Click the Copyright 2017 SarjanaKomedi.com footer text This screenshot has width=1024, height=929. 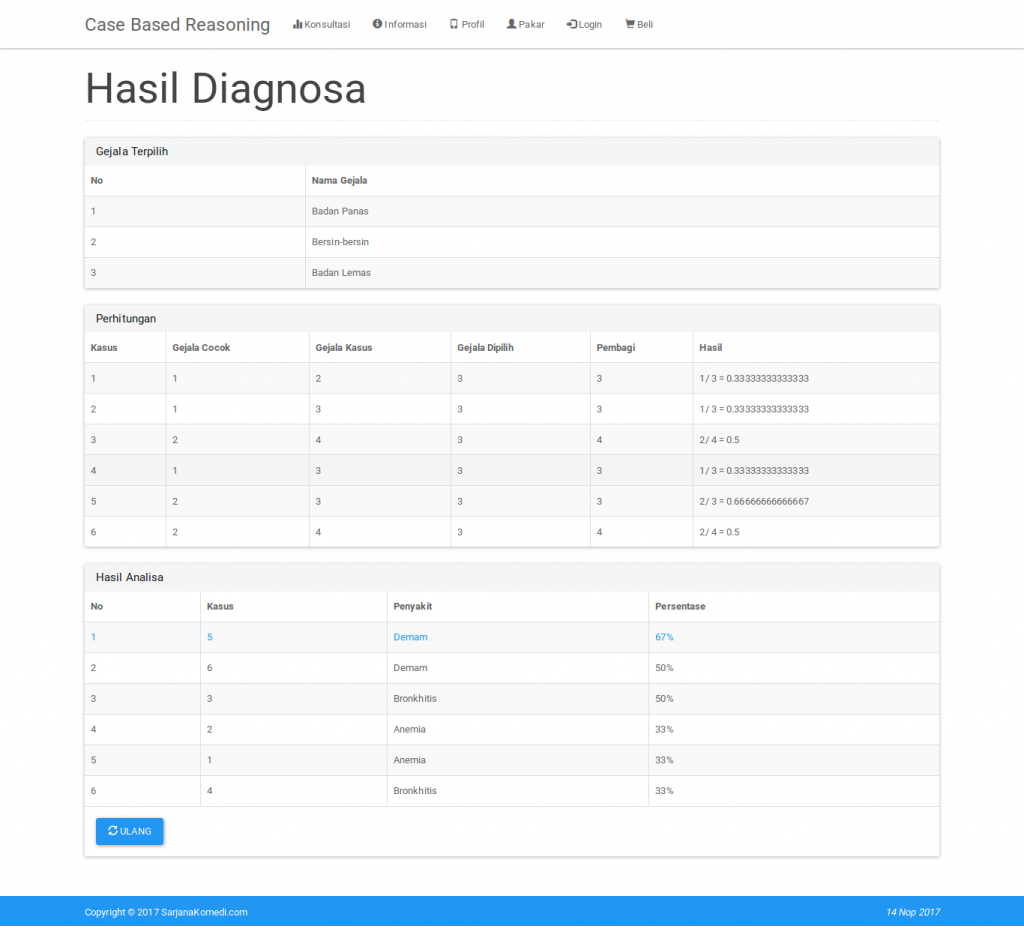(x=166, y=913)
